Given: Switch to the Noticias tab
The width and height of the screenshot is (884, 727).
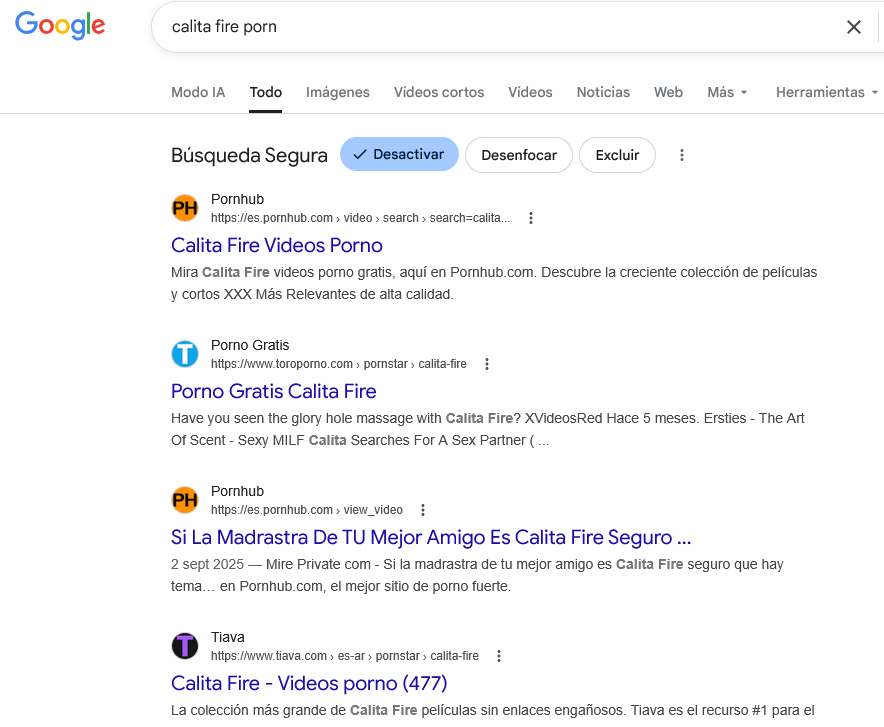Looking at the screenshot, I should (x=603, y=92).
